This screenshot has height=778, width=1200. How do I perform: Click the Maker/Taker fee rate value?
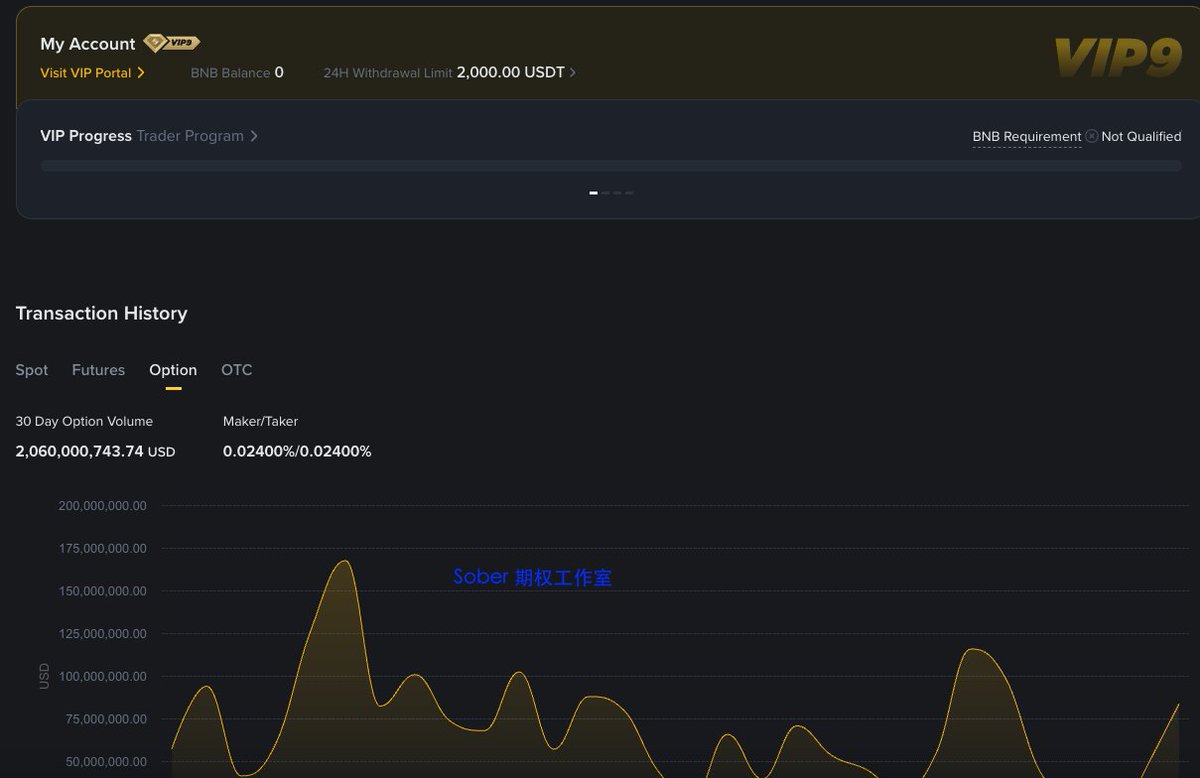point(297,451)
